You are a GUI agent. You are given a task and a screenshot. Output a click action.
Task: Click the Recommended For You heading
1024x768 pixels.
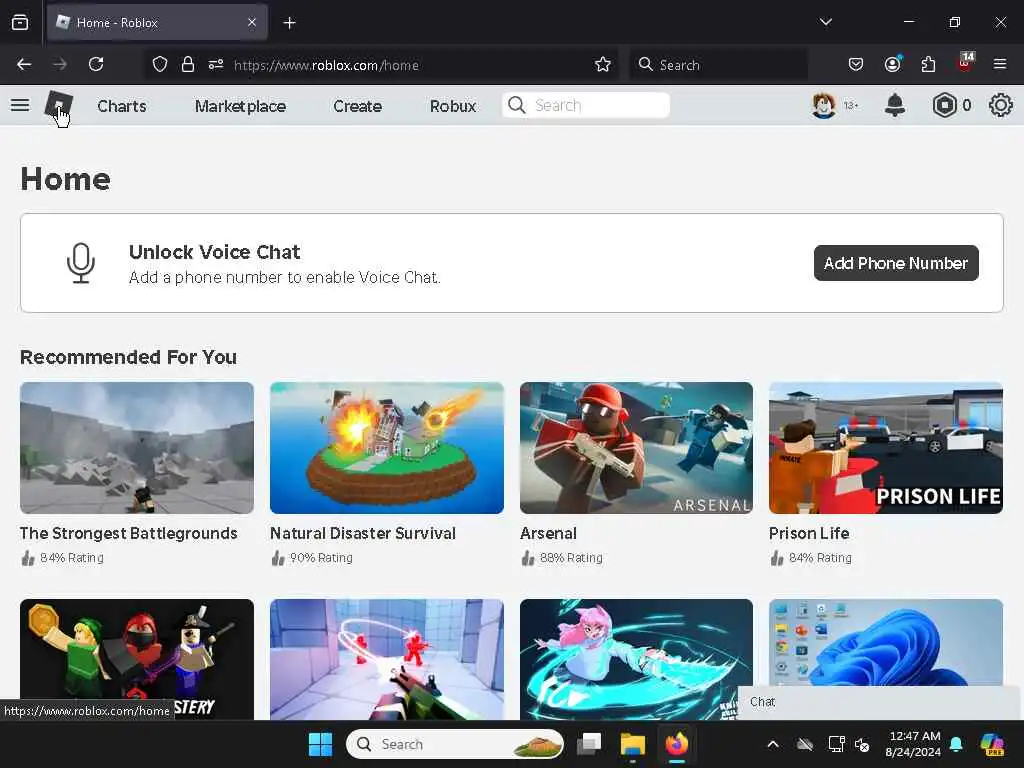coord(128,357)
